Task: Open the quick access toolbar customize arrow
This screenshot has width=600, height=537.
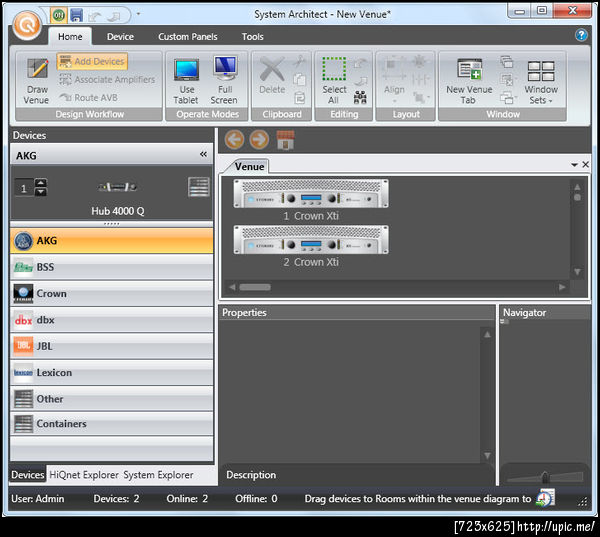Action: coord(138,14)
